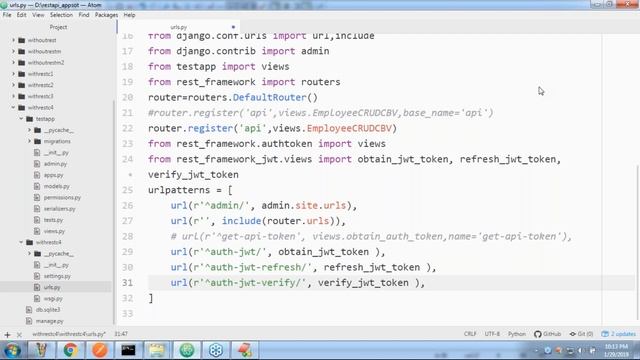Click the plus icon in status bar
The width and height of the screenshot is (640, 360).
7,334
